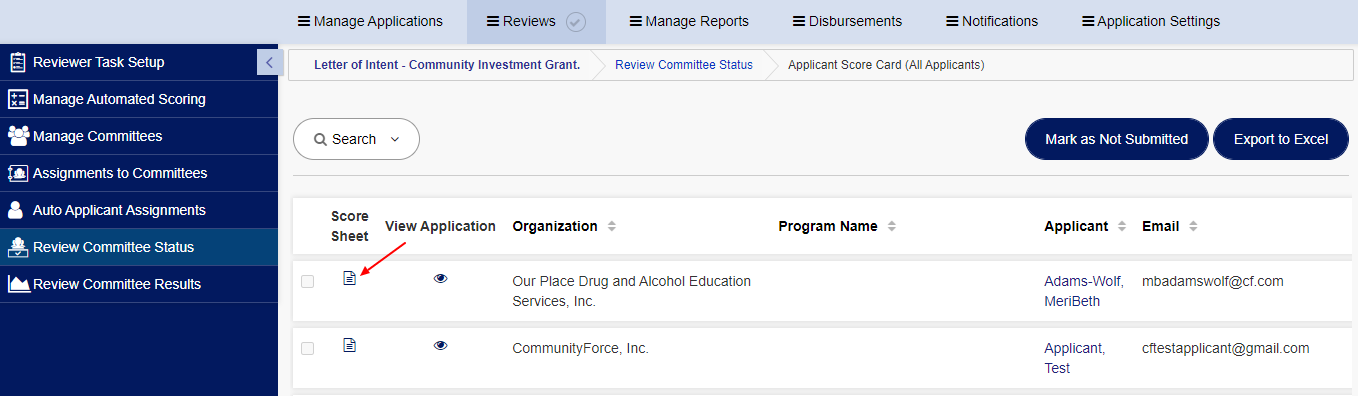Open applicant link Applicant, Test
The width and height of the screenshot is (1358, 396).
1075,358
